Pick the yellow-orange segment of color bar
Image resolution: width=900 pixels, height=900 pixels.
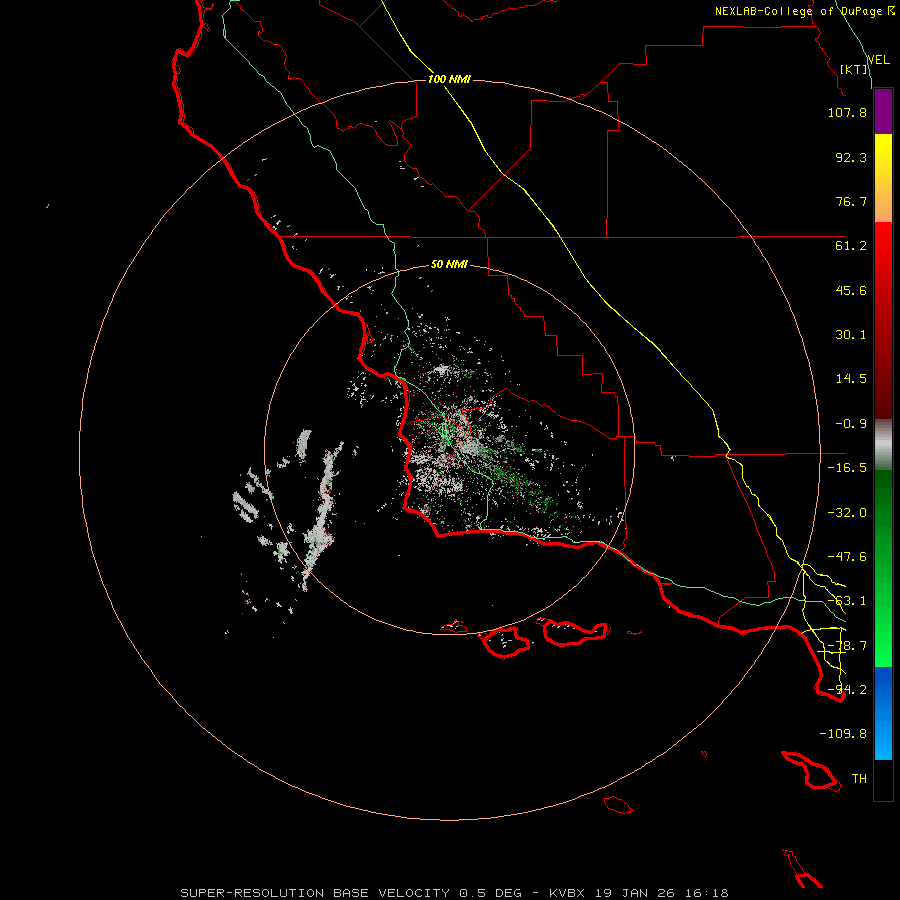click(883, 178)
